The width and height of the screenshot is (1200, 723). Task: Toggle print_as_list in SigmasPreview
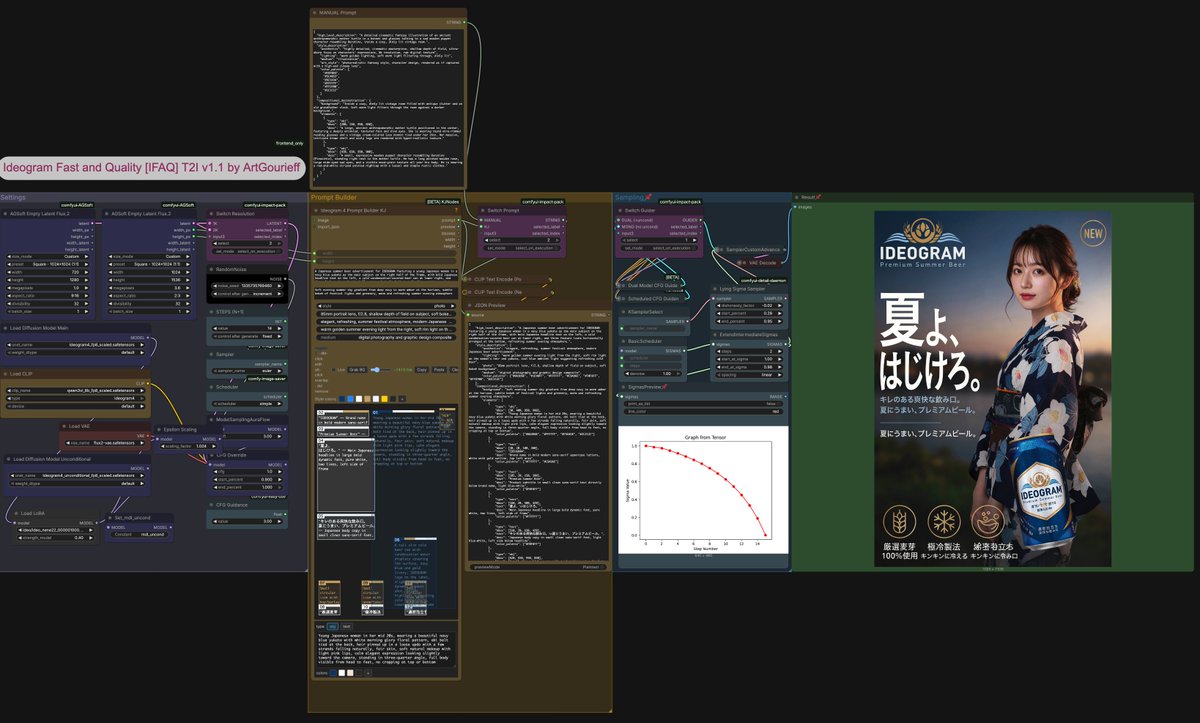click(x=704, y=404)
